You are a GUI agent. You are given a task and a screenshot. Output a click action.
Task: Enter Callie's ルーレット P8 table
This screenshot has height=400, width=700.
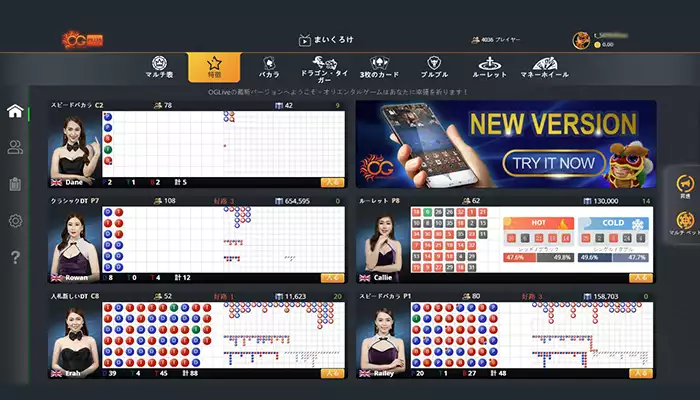[x=641, y=277]
